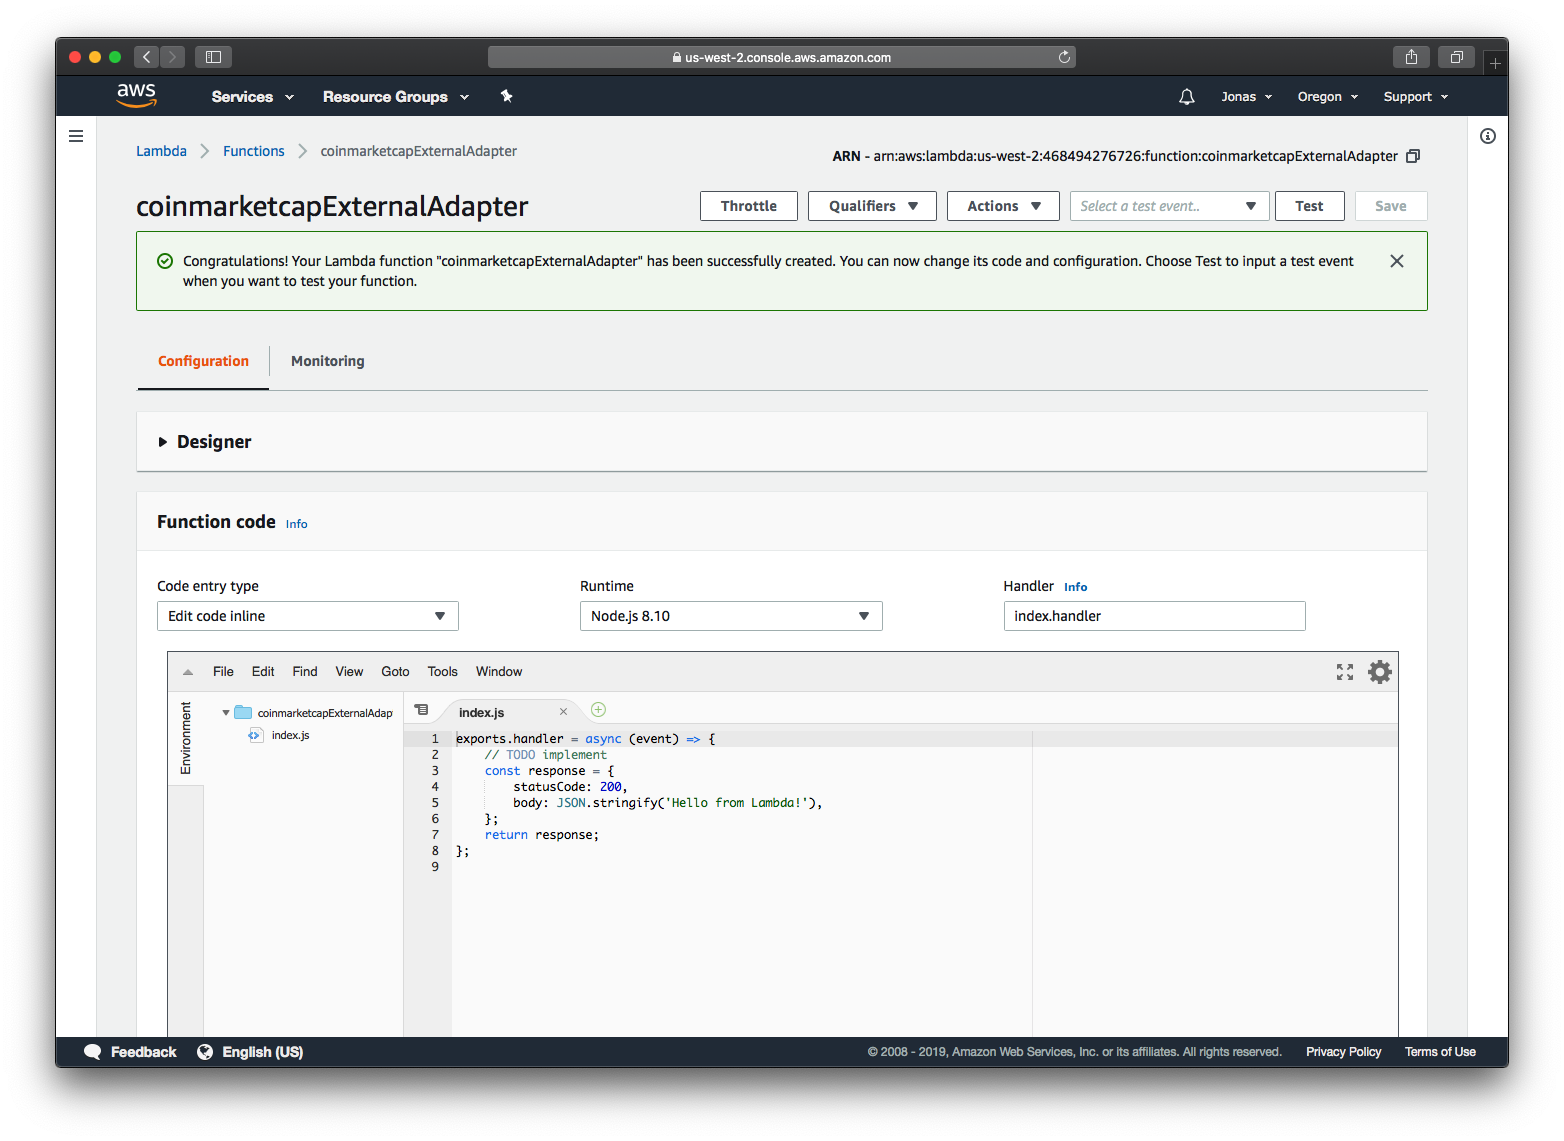Open the Qualifiers dropdown
The height and width of the screenshot is (1141, 1564).
(x=872, y=206)
